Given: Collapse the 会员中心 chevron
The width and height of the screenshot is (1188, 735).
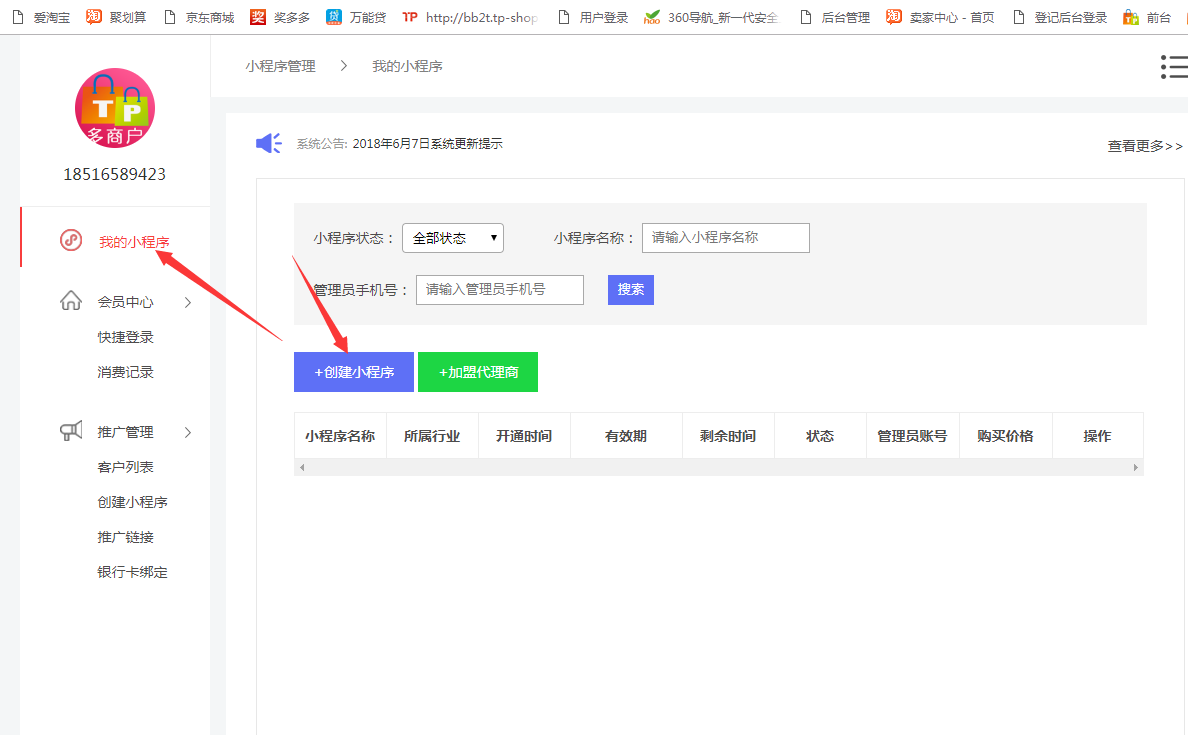Looking at the screenshot, I should point(187,302).
